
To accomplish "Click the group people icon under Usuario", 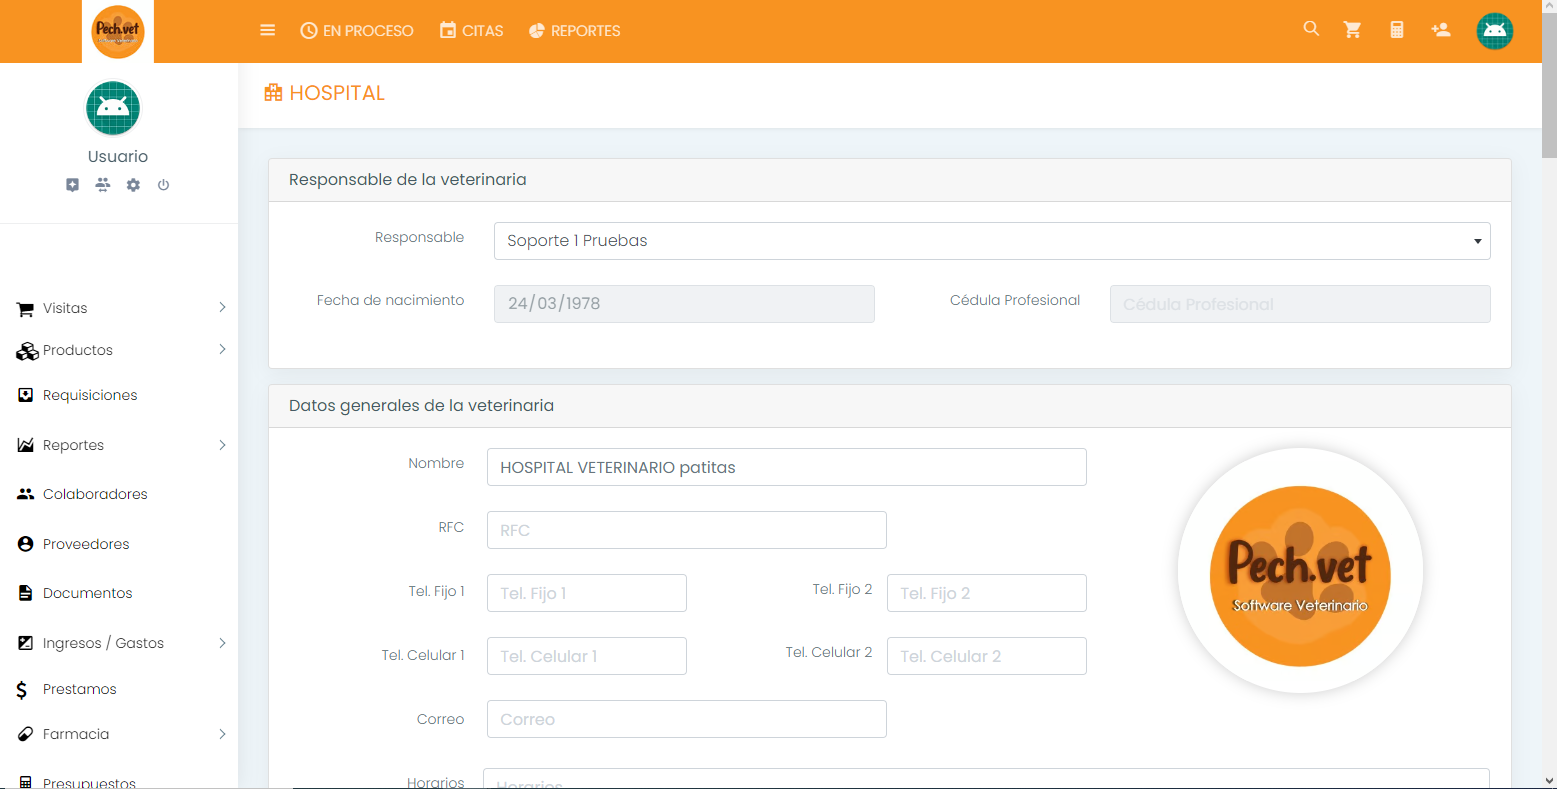I will tap(103, 185).
